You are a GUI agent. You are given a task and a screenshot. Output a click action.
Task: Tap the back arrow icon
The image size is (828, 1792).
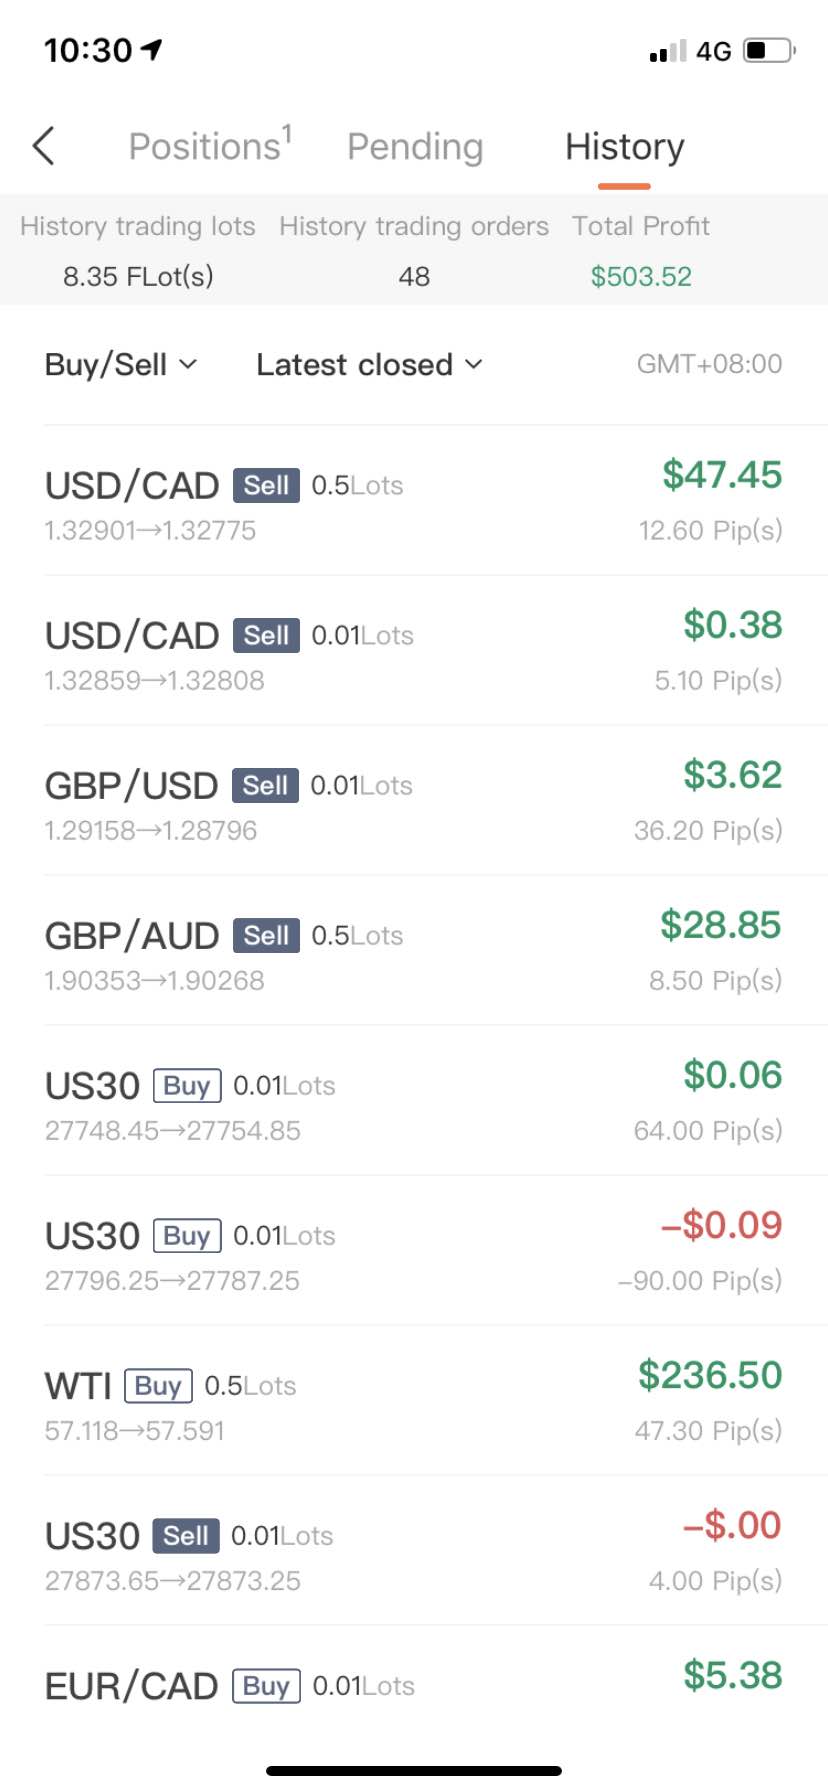click(x=43, y=146)
